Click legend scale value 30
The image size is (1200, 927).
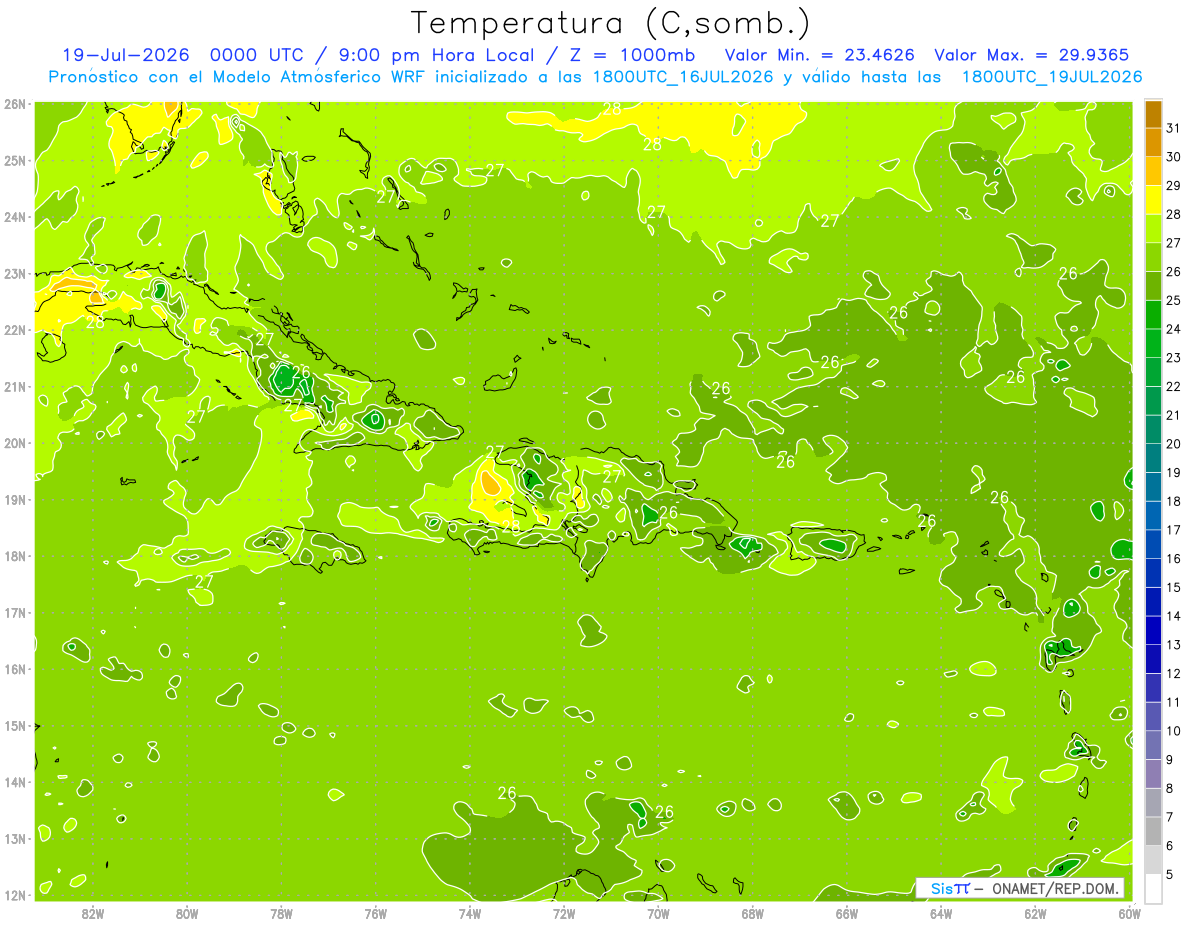1173,157
